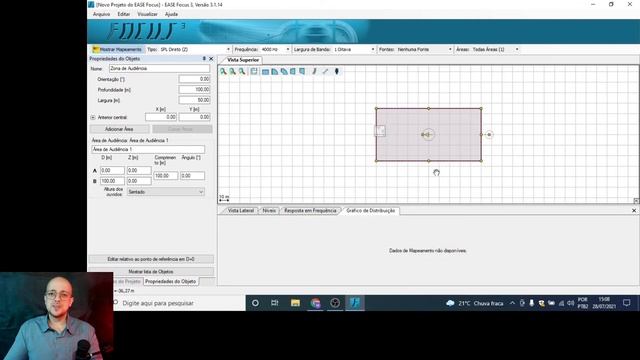Show hidden system tray icons
Viewport: 640px width, 360px height.
[x=512, y=303]
